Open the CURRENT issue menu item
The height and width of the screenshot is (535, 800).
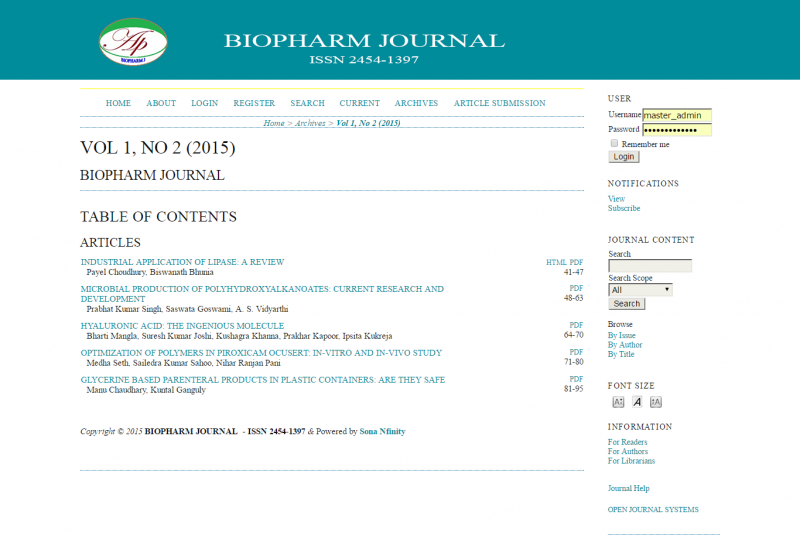360,103
